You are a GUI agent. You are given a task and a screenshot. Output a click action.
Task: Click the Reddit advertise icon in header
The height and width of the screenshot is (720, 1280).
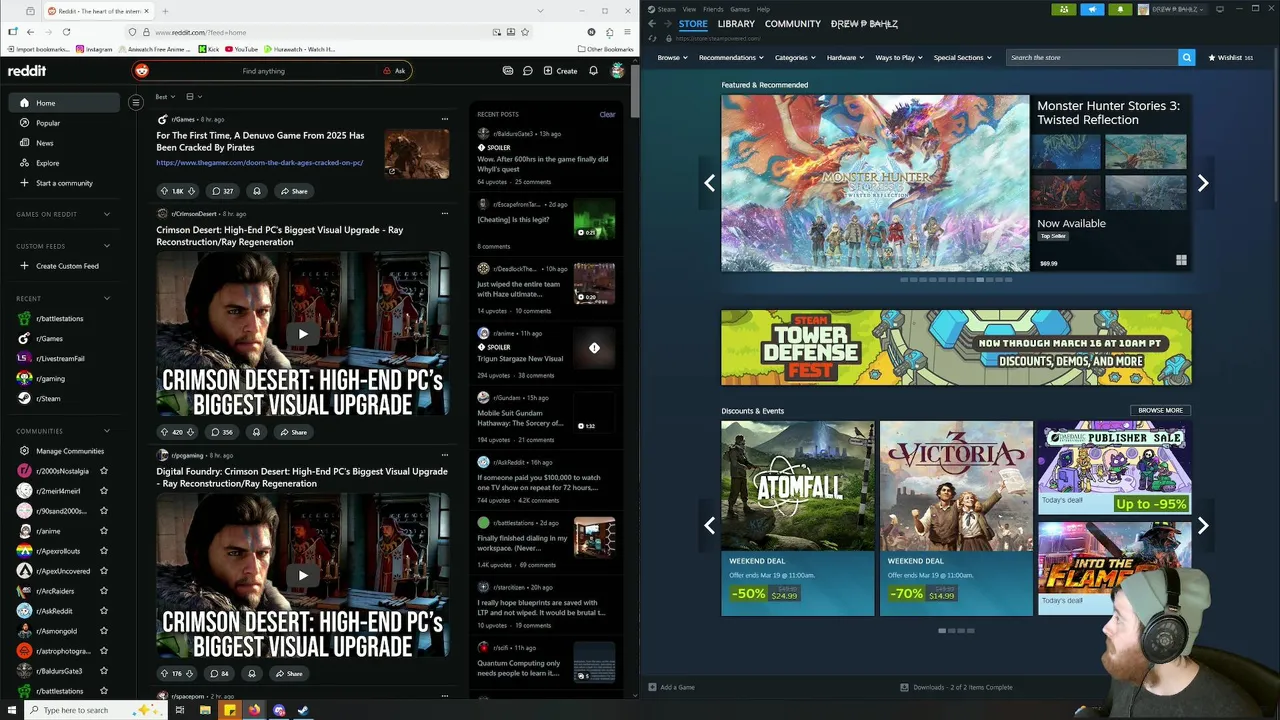[508, 71]
